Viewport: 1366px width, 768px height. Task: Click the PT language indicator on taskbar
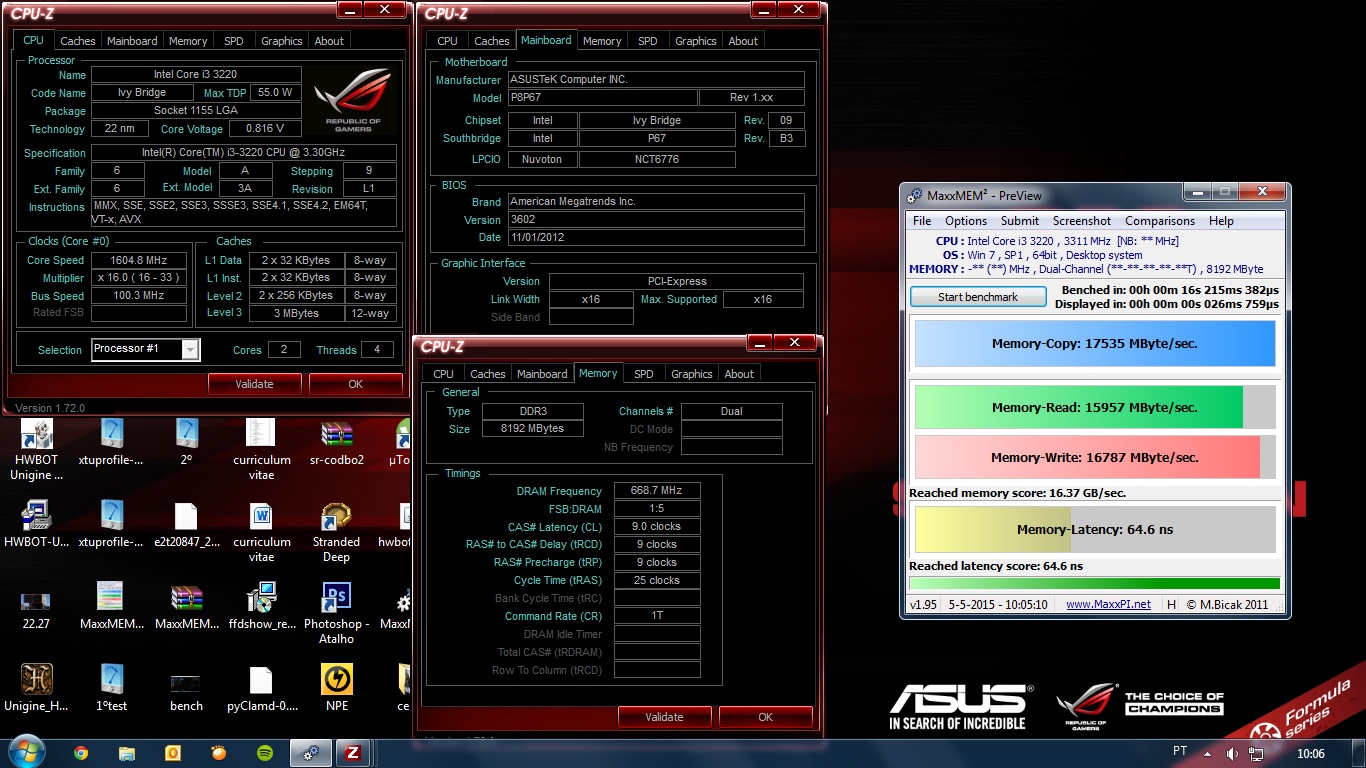tap(1180, 751)
